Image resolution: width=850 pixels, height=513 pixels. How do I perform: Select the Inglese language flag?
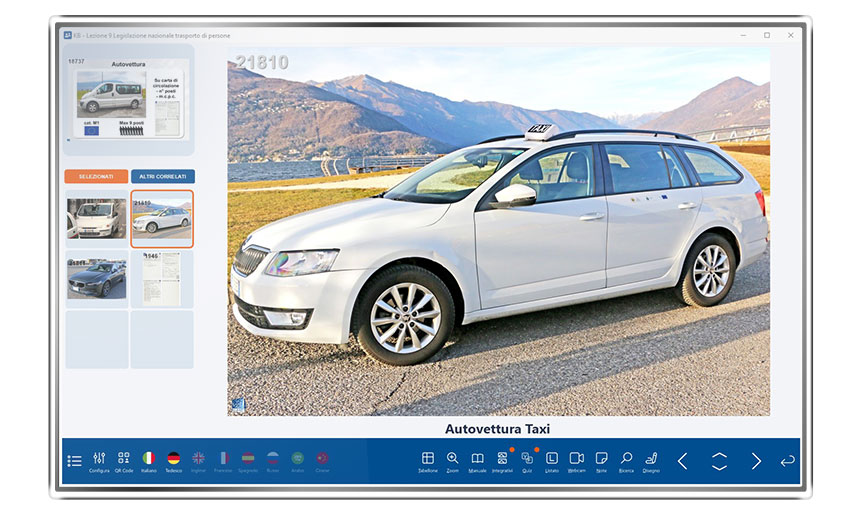(199, 460)
